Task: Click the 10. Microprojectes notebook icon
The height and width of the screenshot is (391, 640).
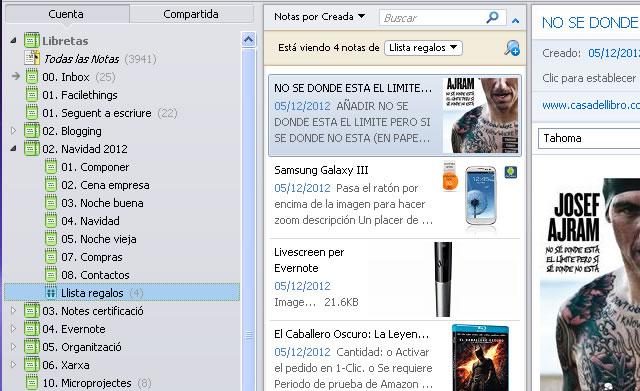Action: 32,383
